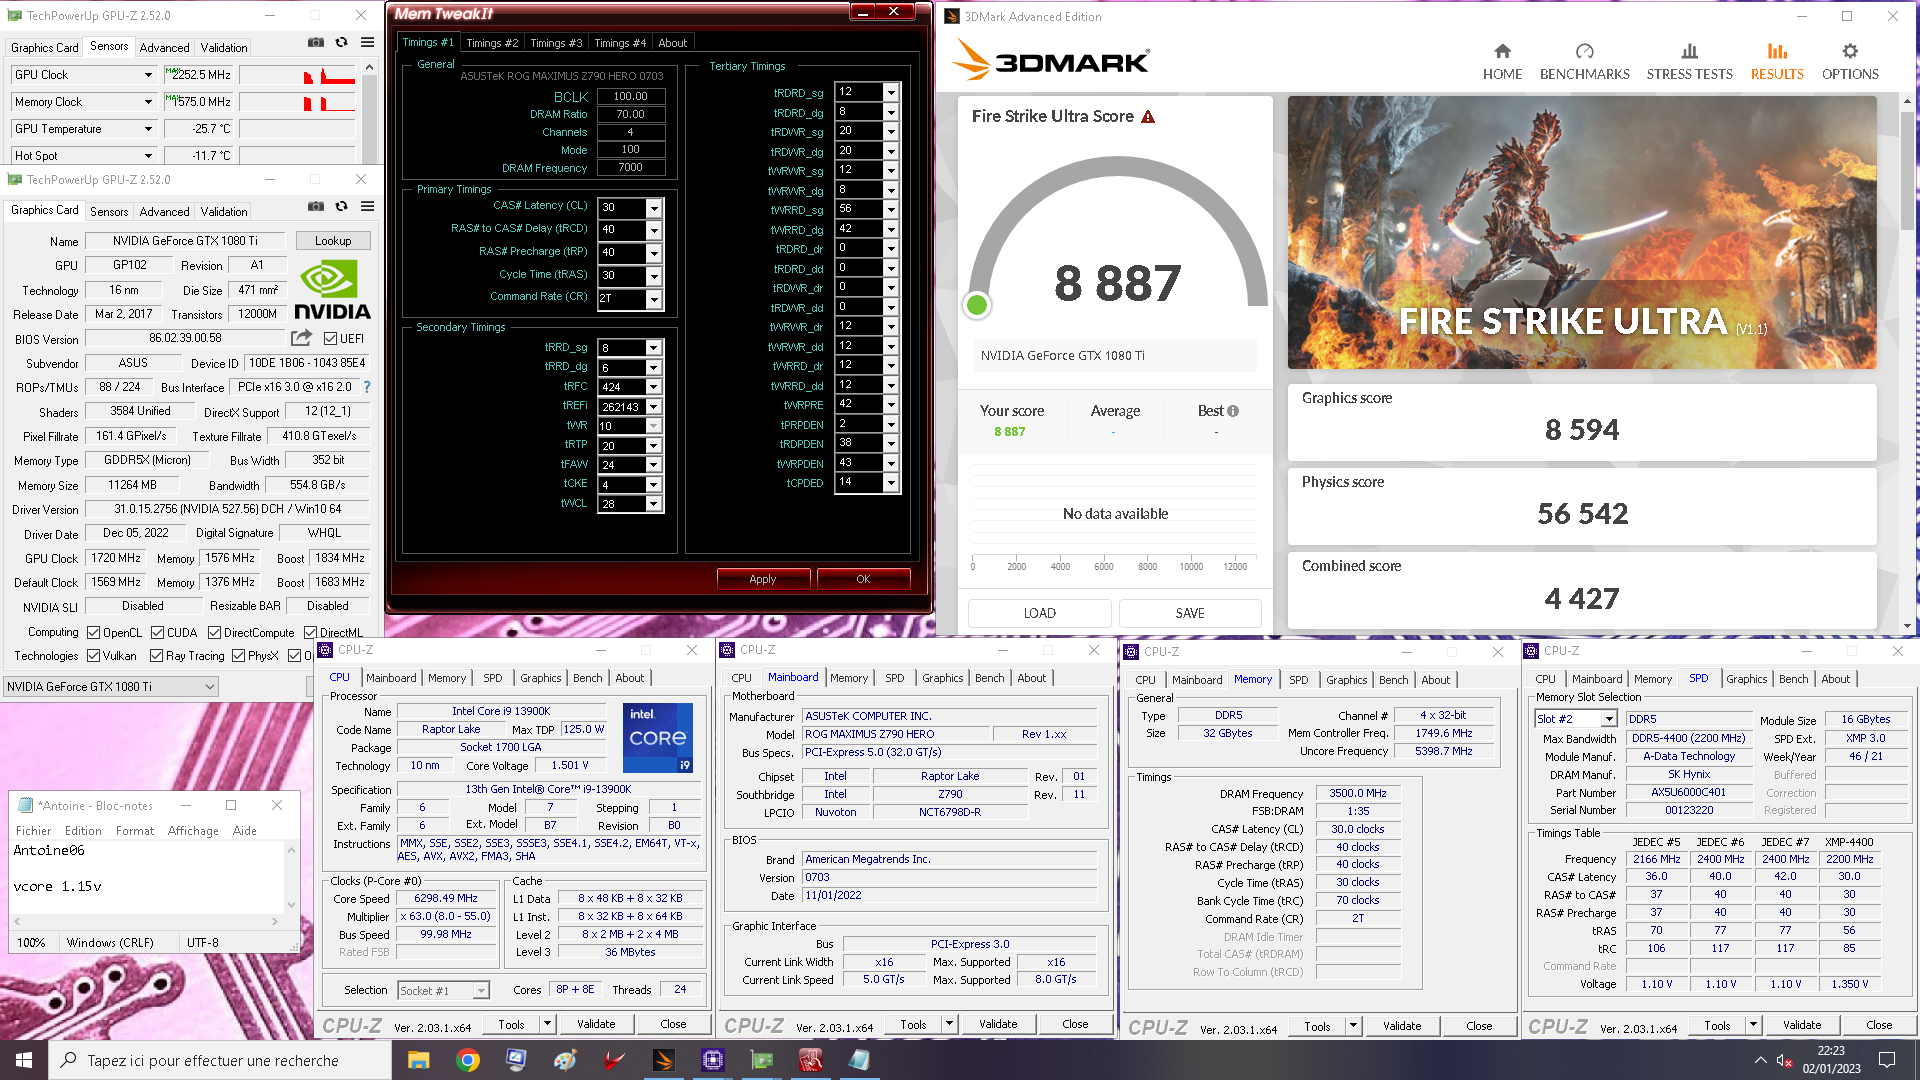Open Format menu in Notepad
The width and height of the screenshot is (1920, 1080).
pos(135,831)
